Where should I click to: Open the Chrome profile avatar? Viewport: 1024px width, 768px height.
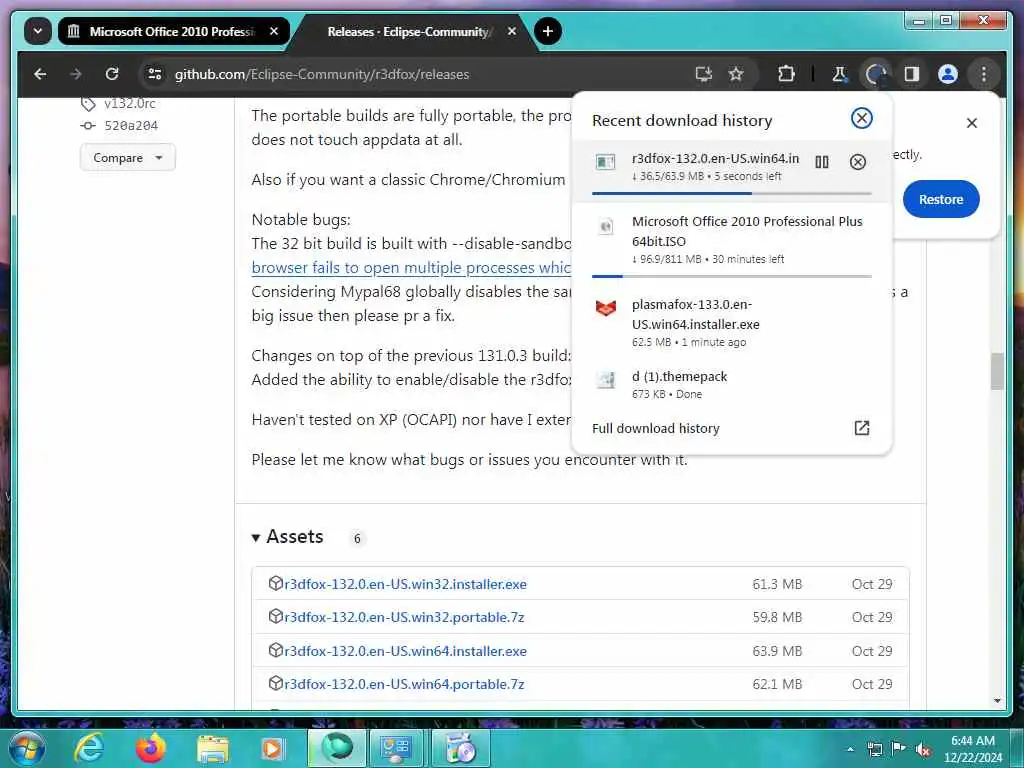[948, 74]
